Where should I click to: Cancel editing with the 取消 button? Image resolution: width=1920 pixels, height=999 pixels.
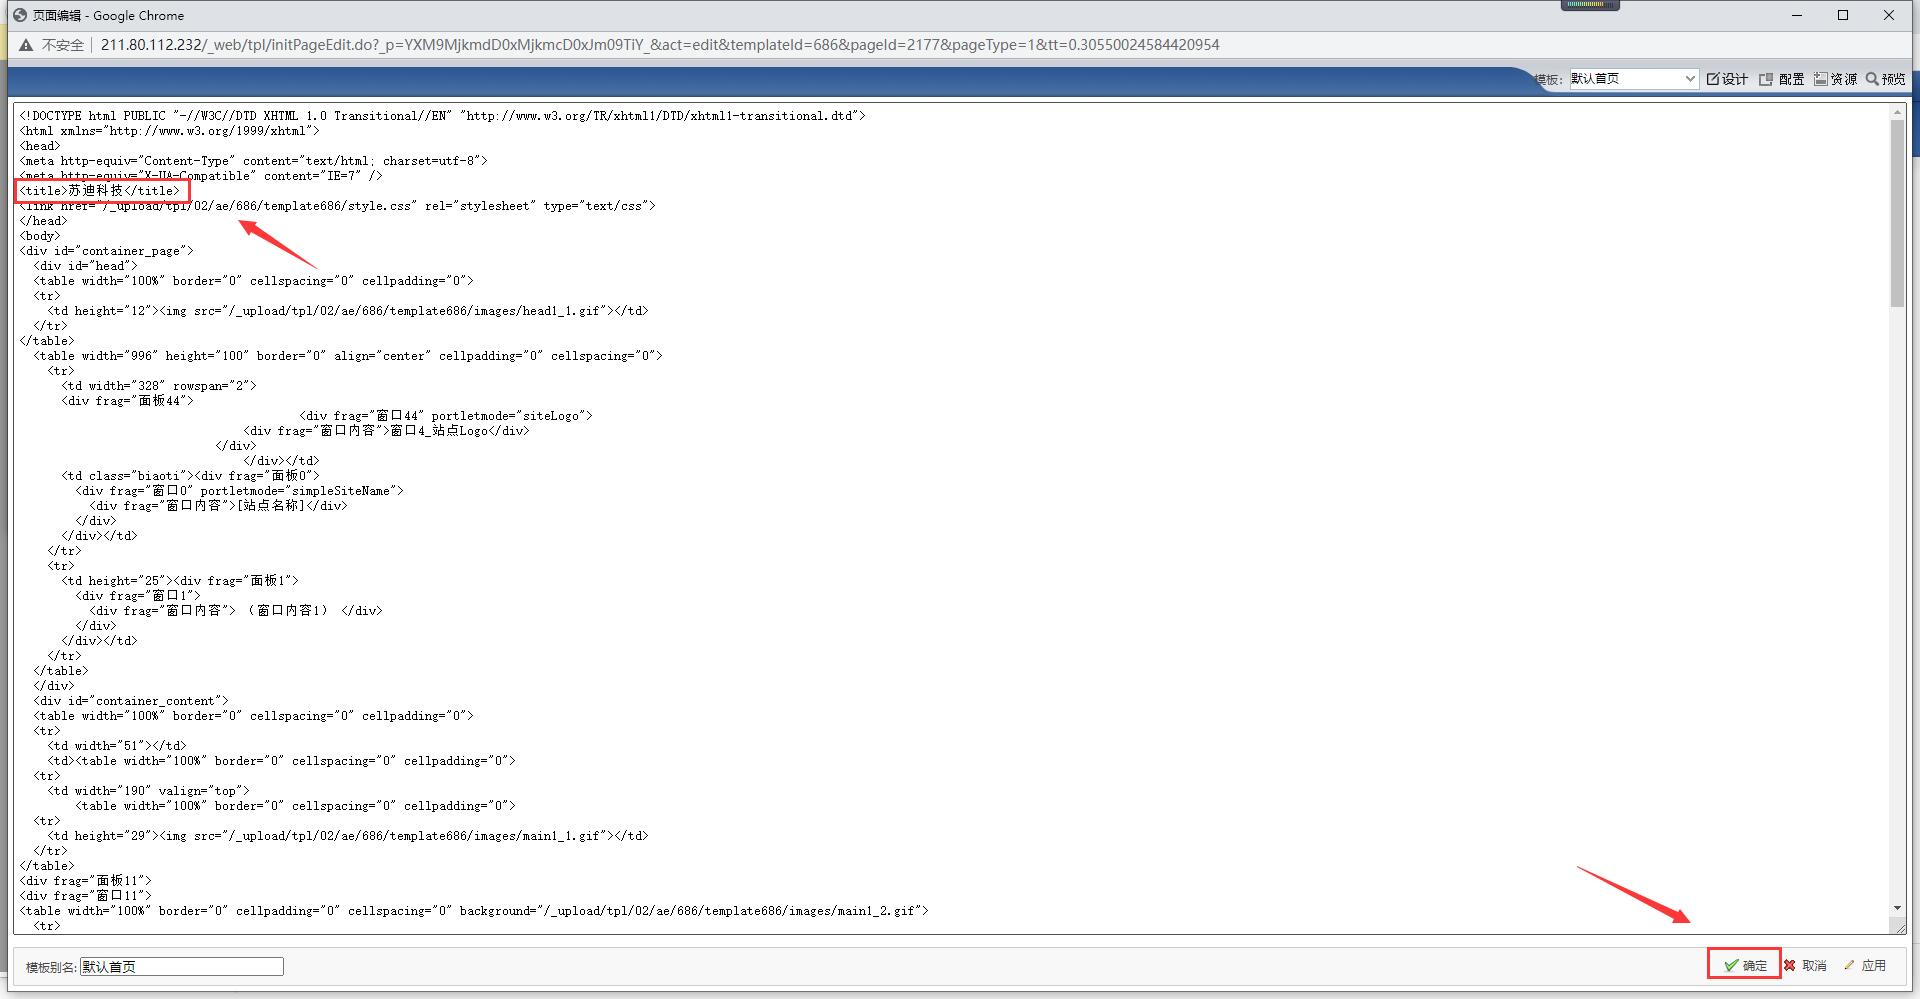click(1805, 965)
